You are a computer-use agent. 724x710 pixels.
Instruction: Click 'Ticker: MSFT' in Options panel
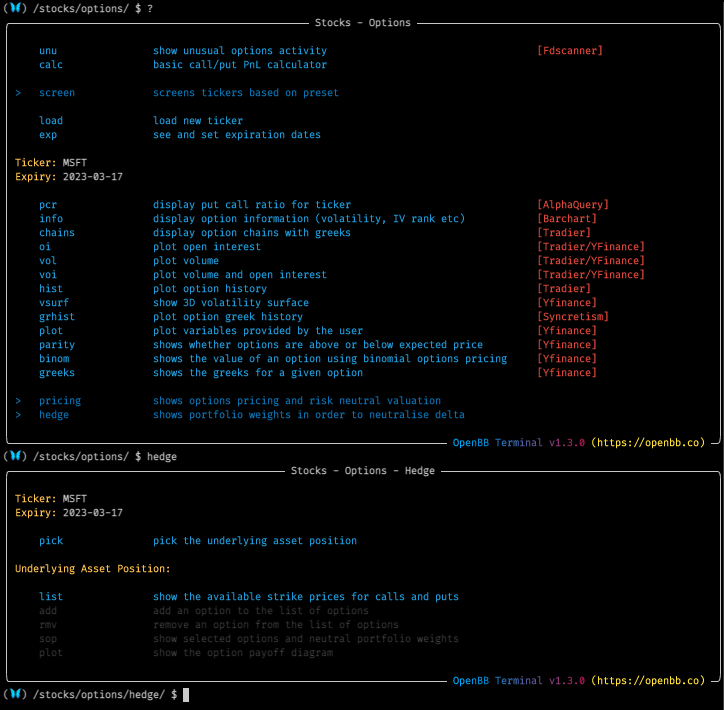(x=51, y=162)
